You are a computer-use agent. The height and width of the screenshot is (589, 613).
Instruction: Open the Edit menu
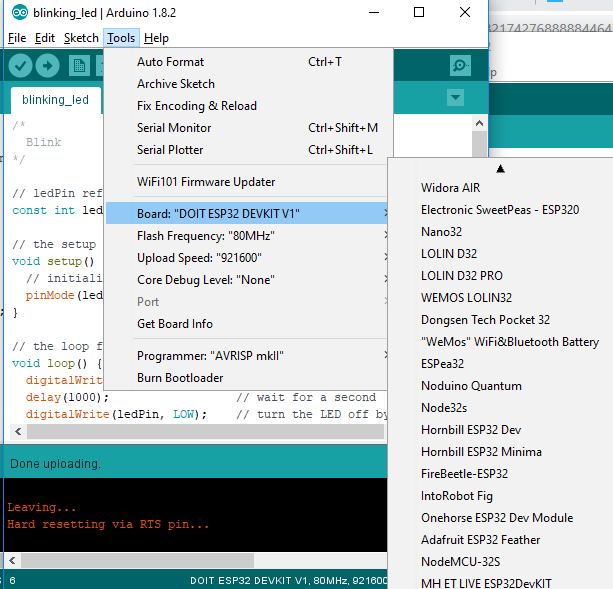pyautogui.click(x=45, y=38)
